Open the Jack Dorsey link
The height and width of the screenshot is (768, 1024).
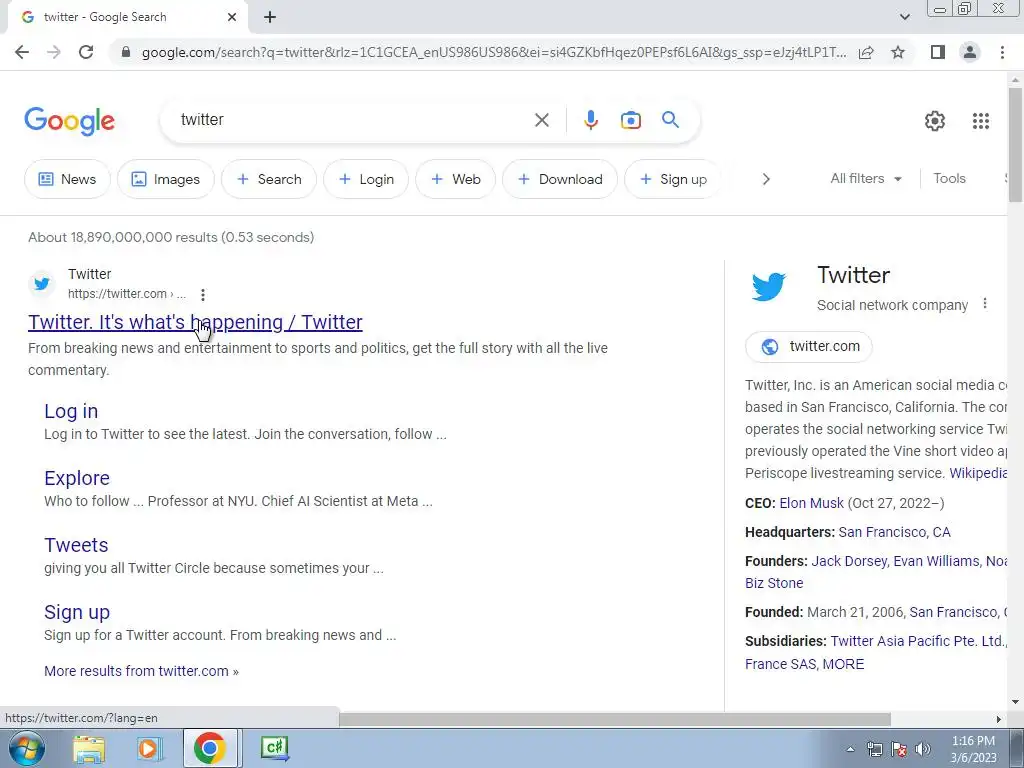coord(849,561)
